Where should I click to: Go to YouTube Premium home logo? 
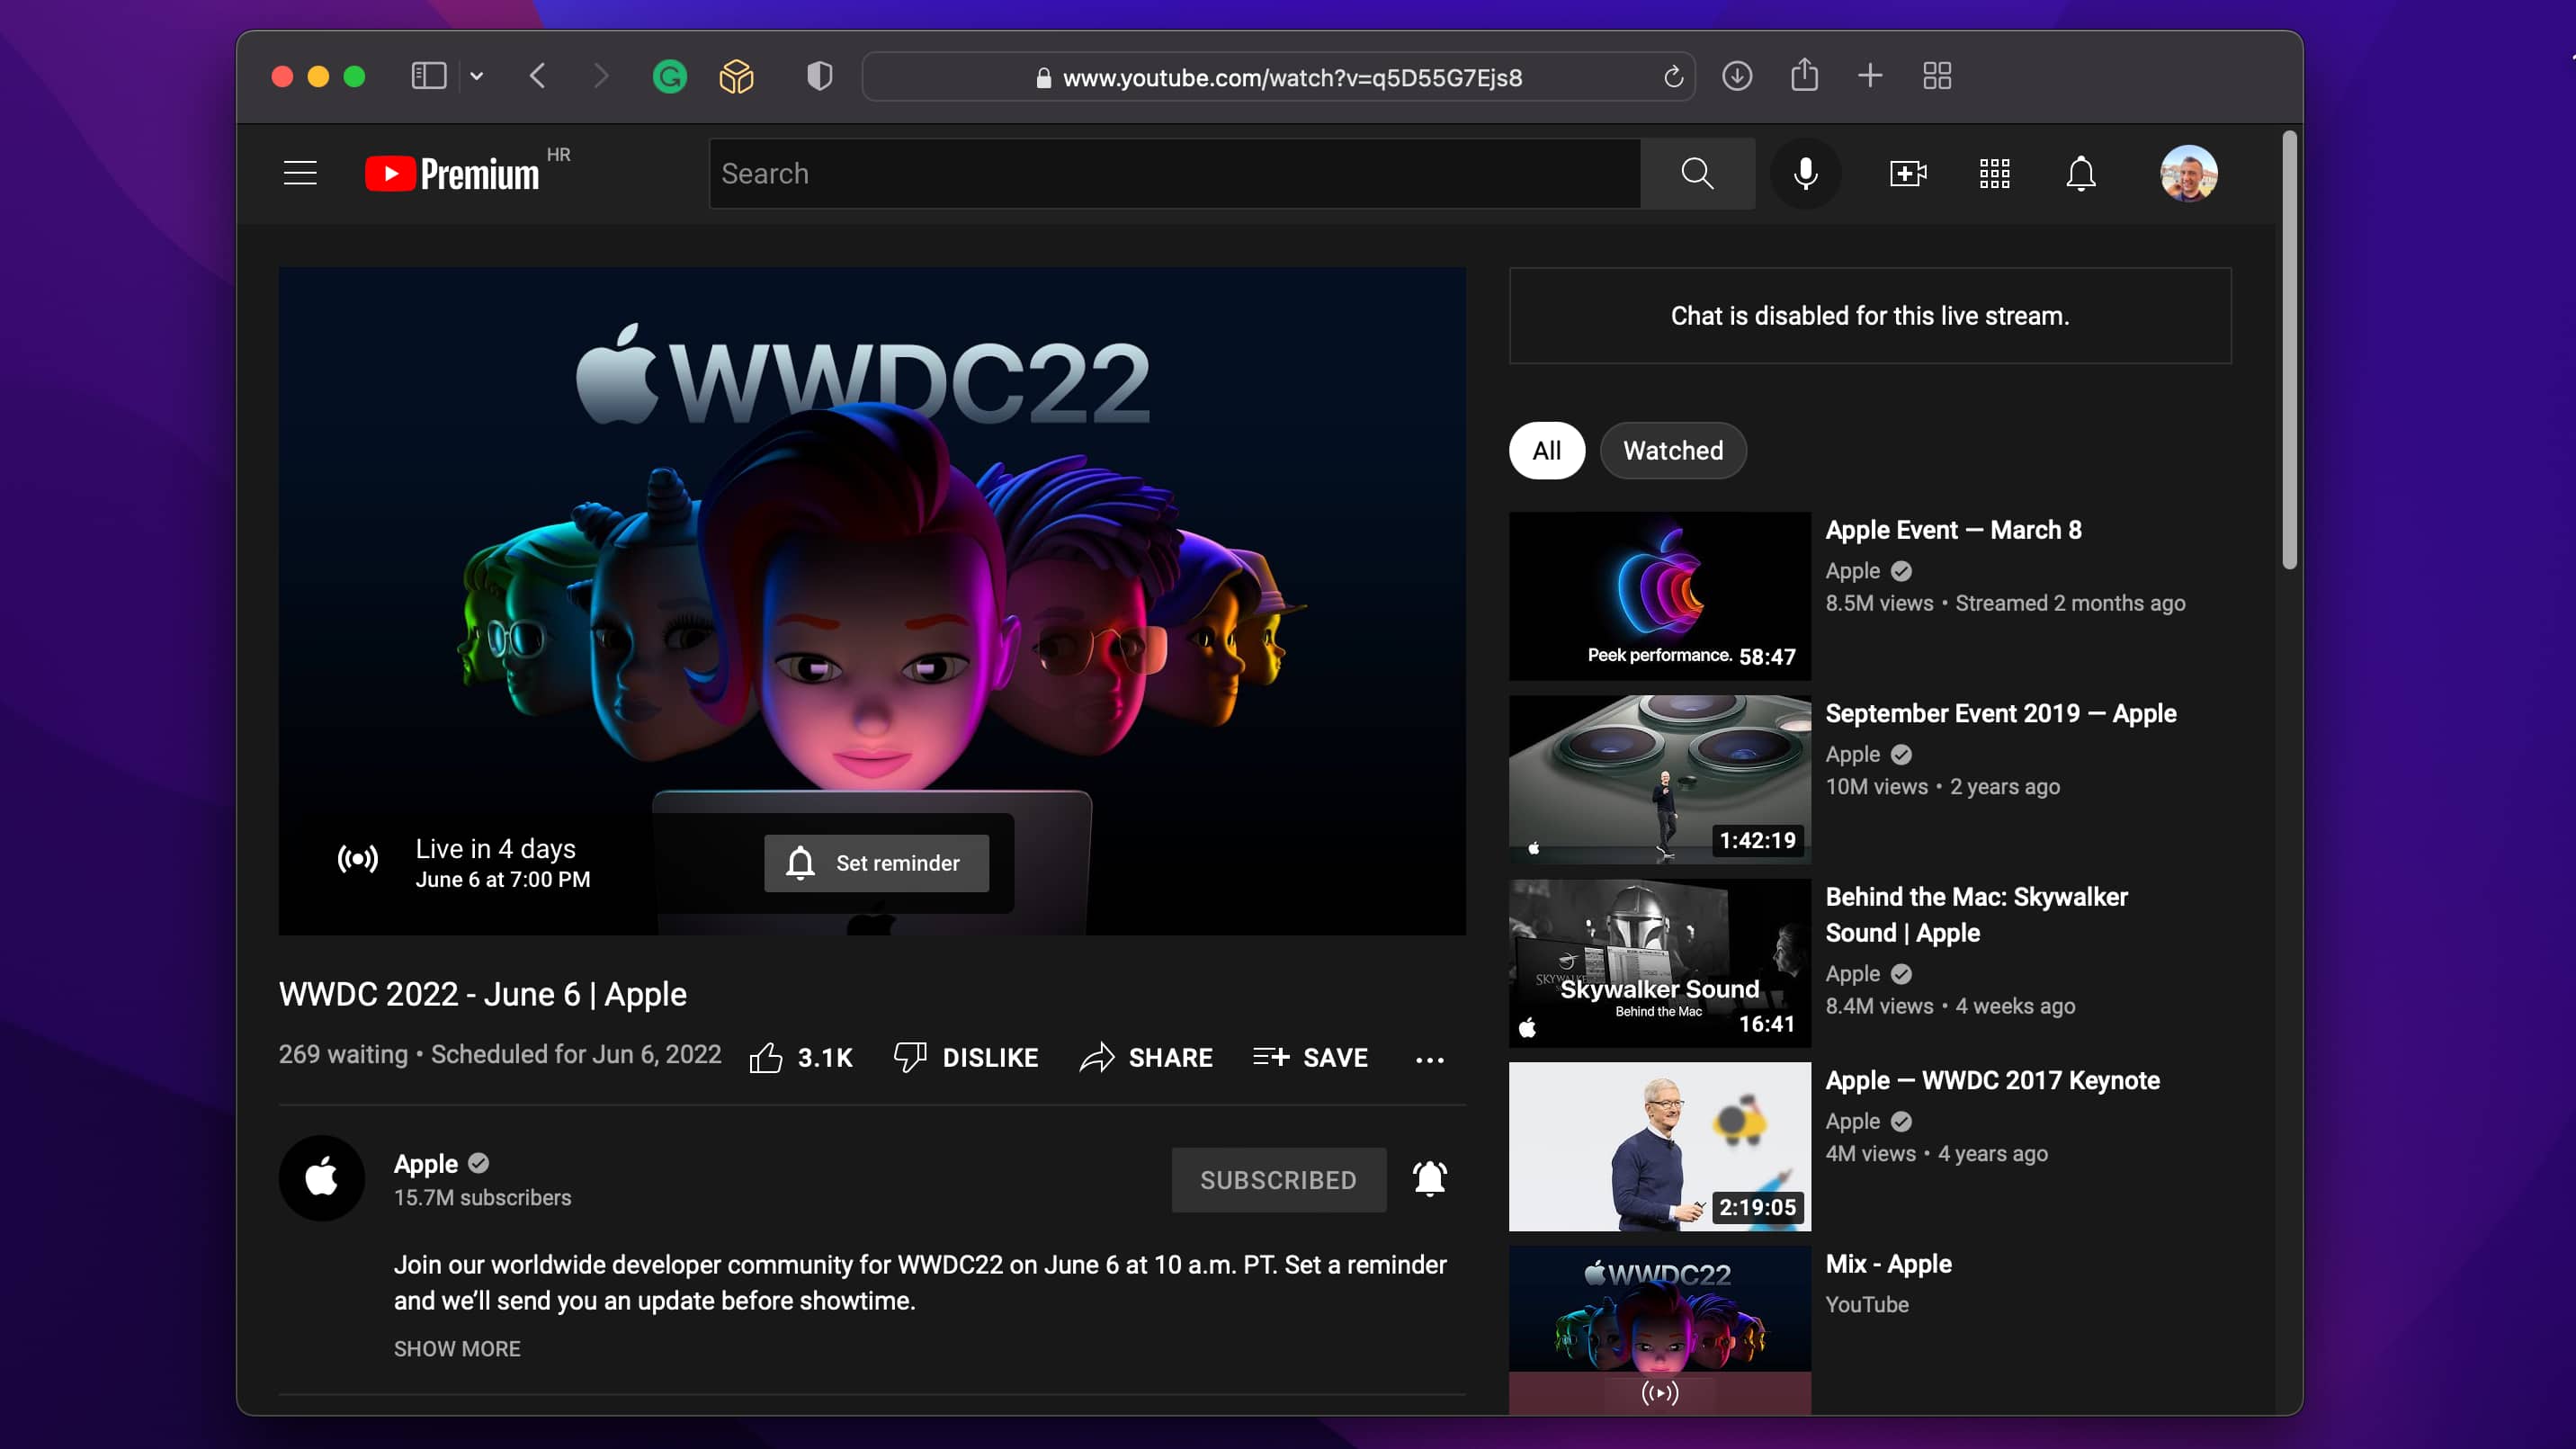(452, 173)
